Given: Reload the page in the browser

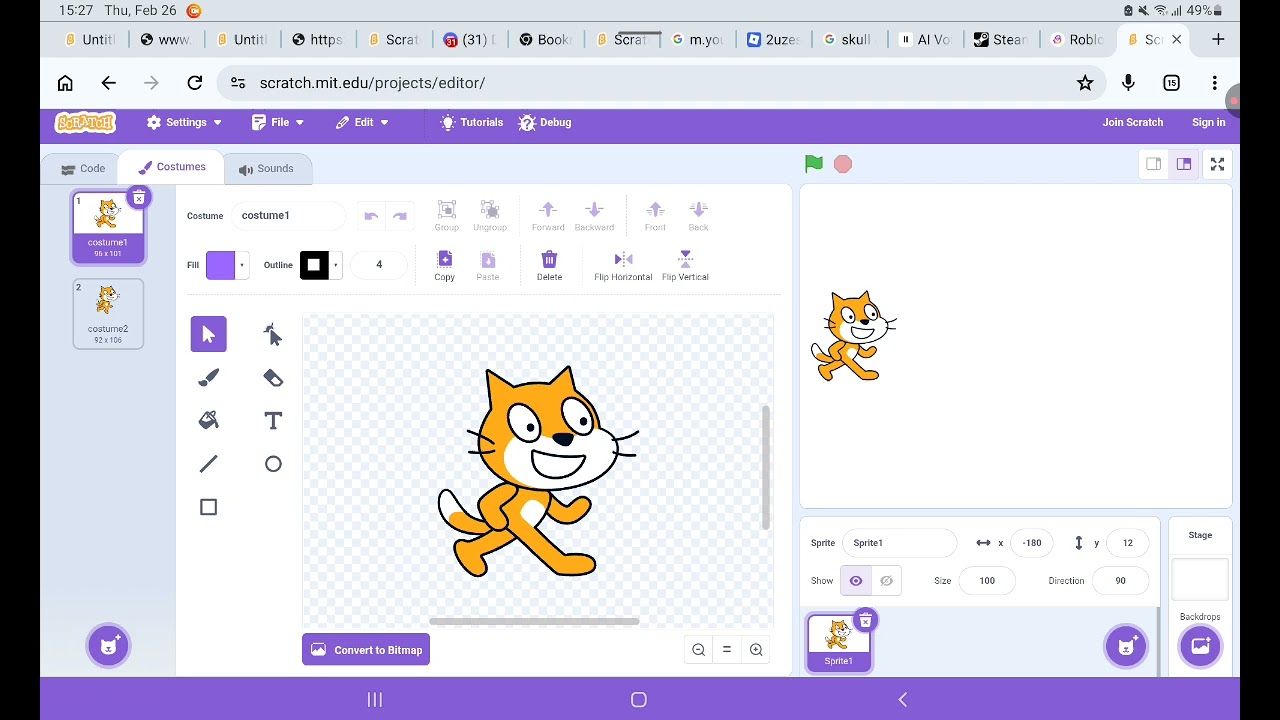Looking at the screenshot, I should (x=195, y=83).
